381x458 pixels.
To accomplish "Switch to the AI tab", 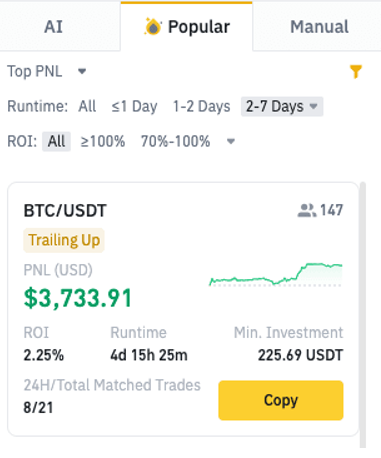I will coord(53,27).
